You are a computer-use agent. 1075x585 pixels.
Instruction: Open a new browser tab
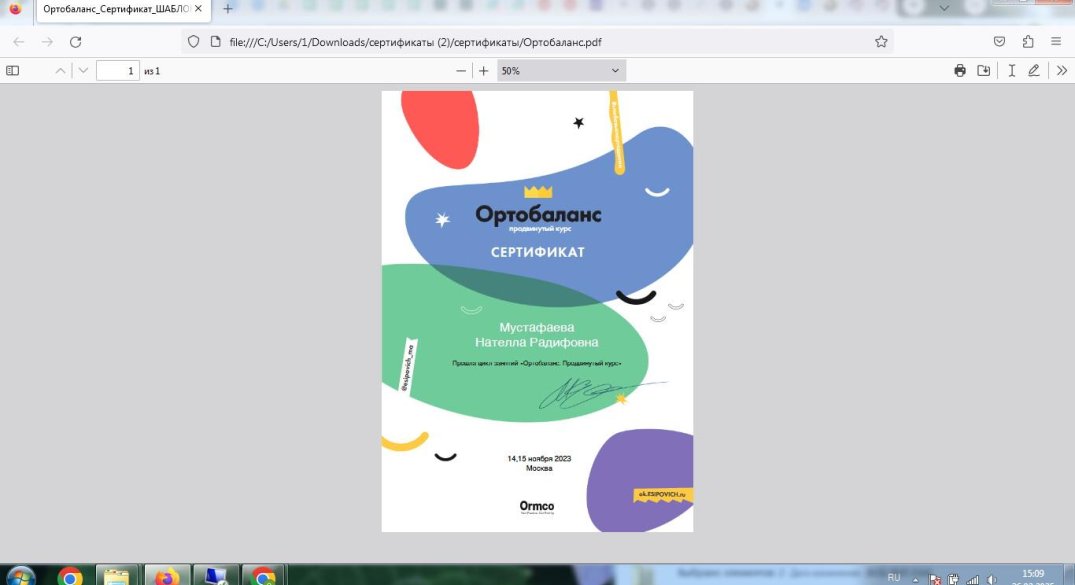228,9
